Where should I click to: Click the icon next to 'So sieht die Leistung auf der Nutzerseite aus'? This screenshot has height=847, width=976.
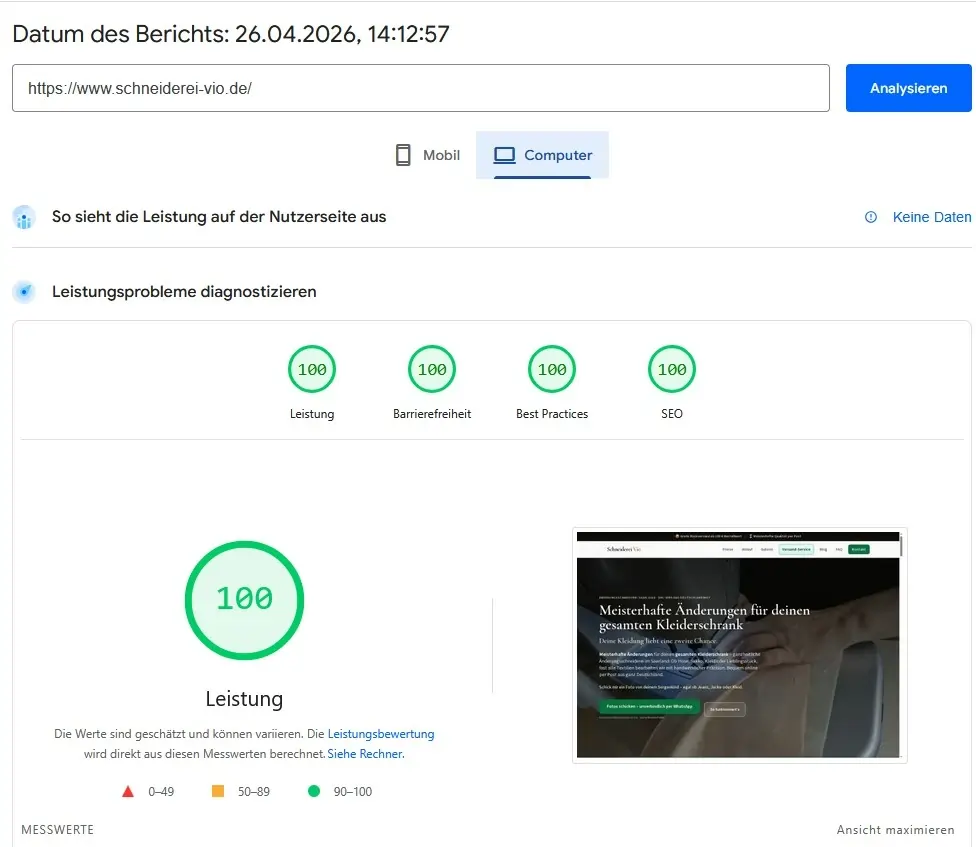(24, 217)
